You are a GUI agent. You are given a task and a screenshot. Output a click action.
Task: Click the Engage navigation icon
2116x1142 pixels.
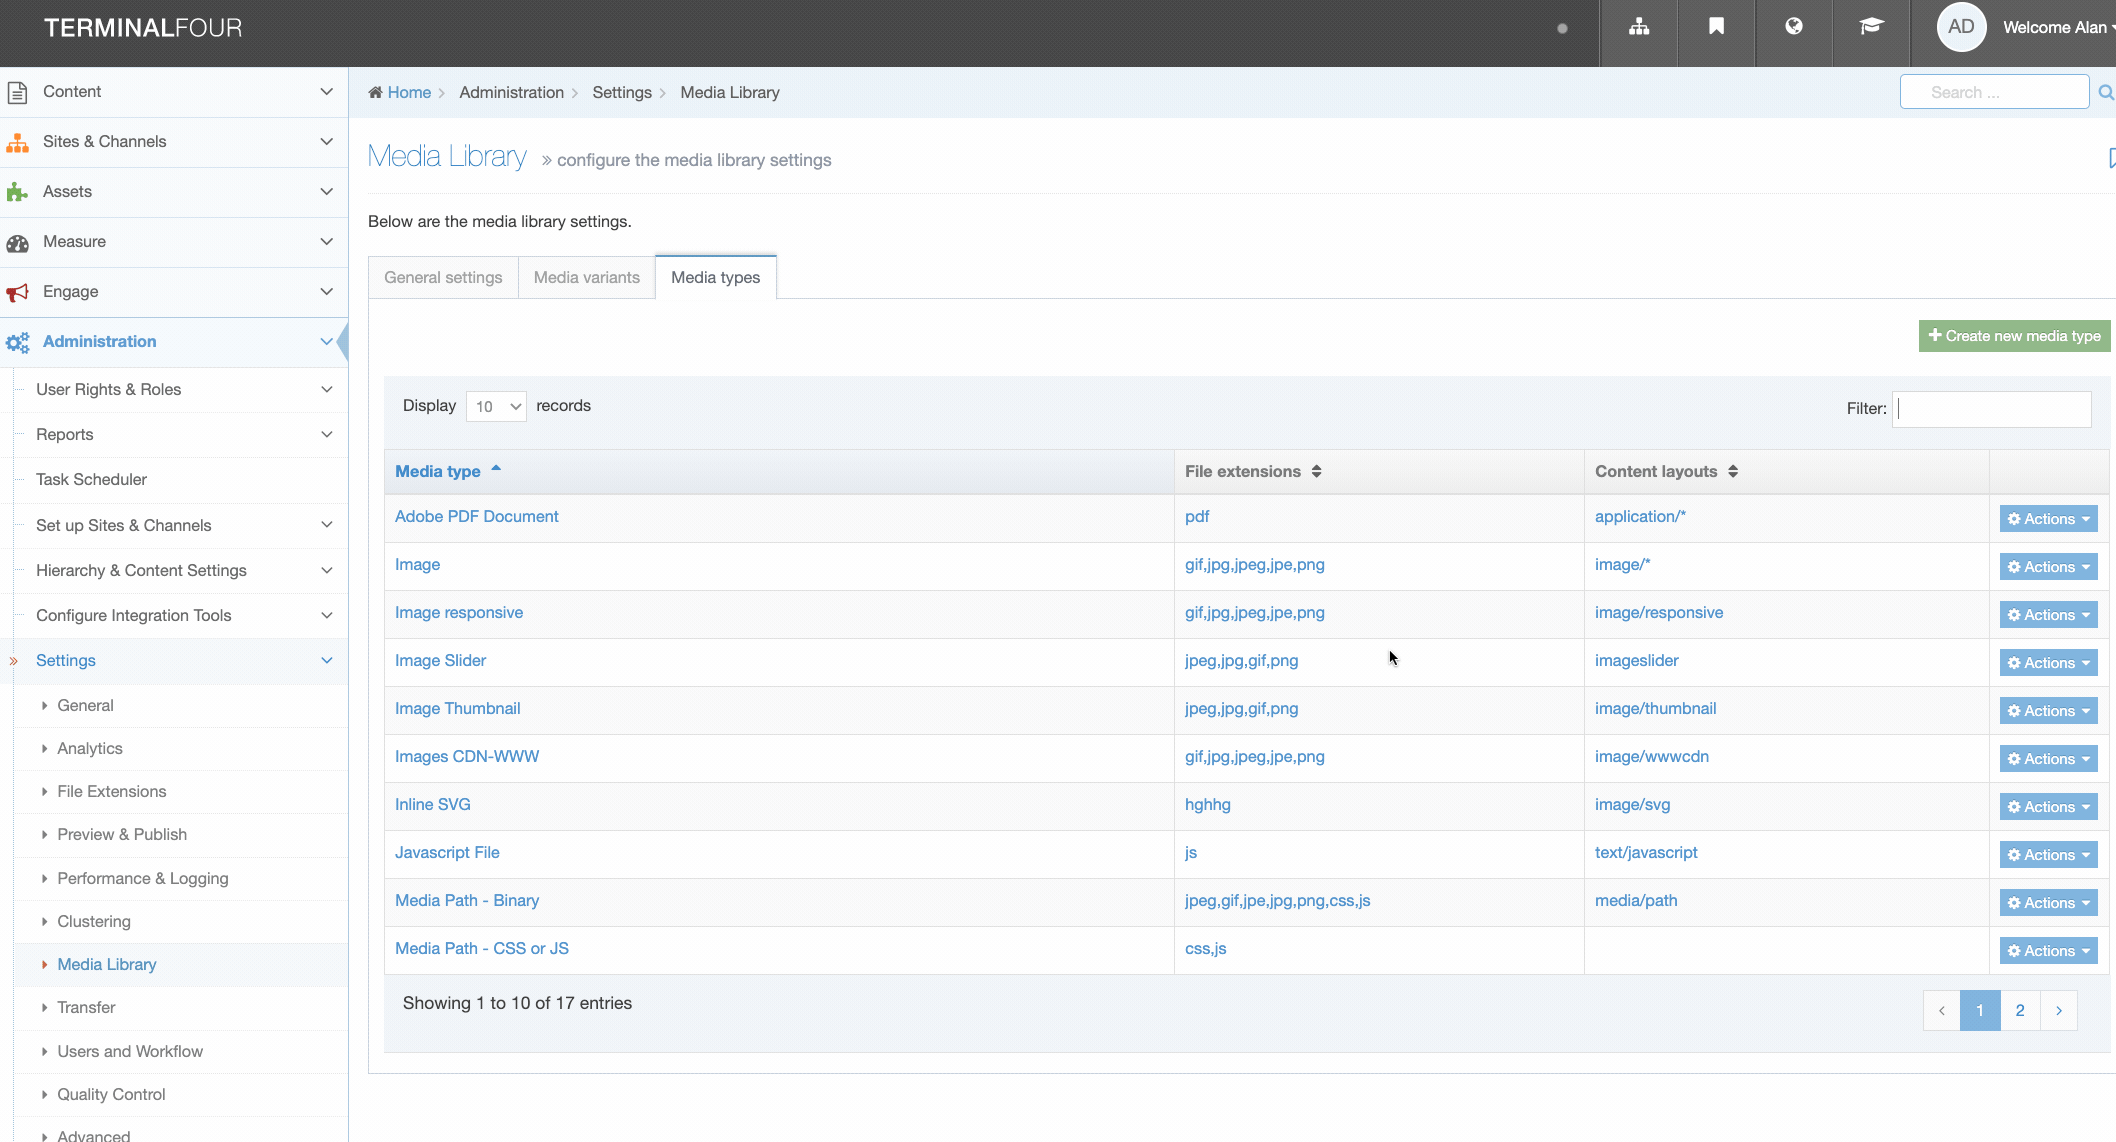point(20,291)
